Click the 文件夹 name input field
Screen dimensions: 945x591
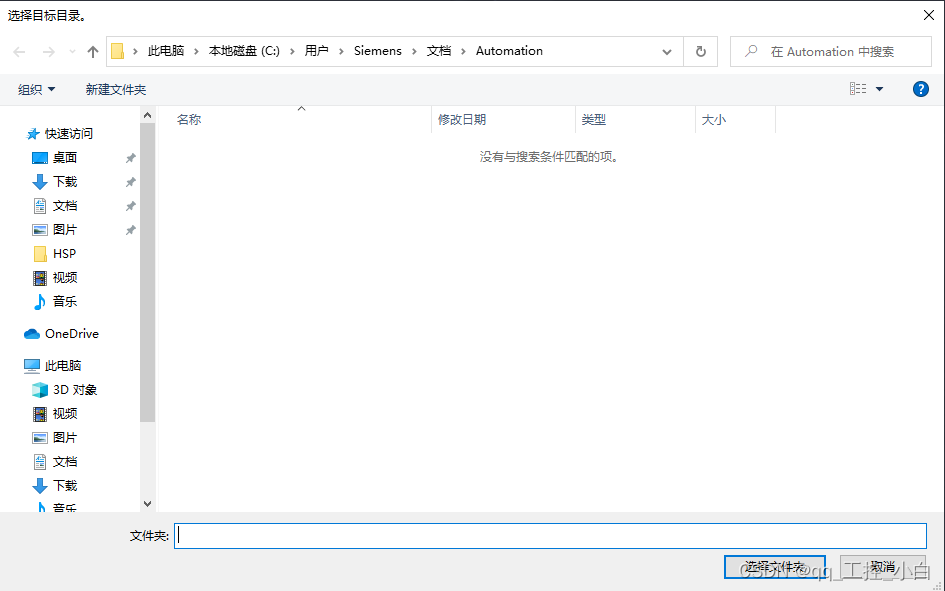pos(550,536)
